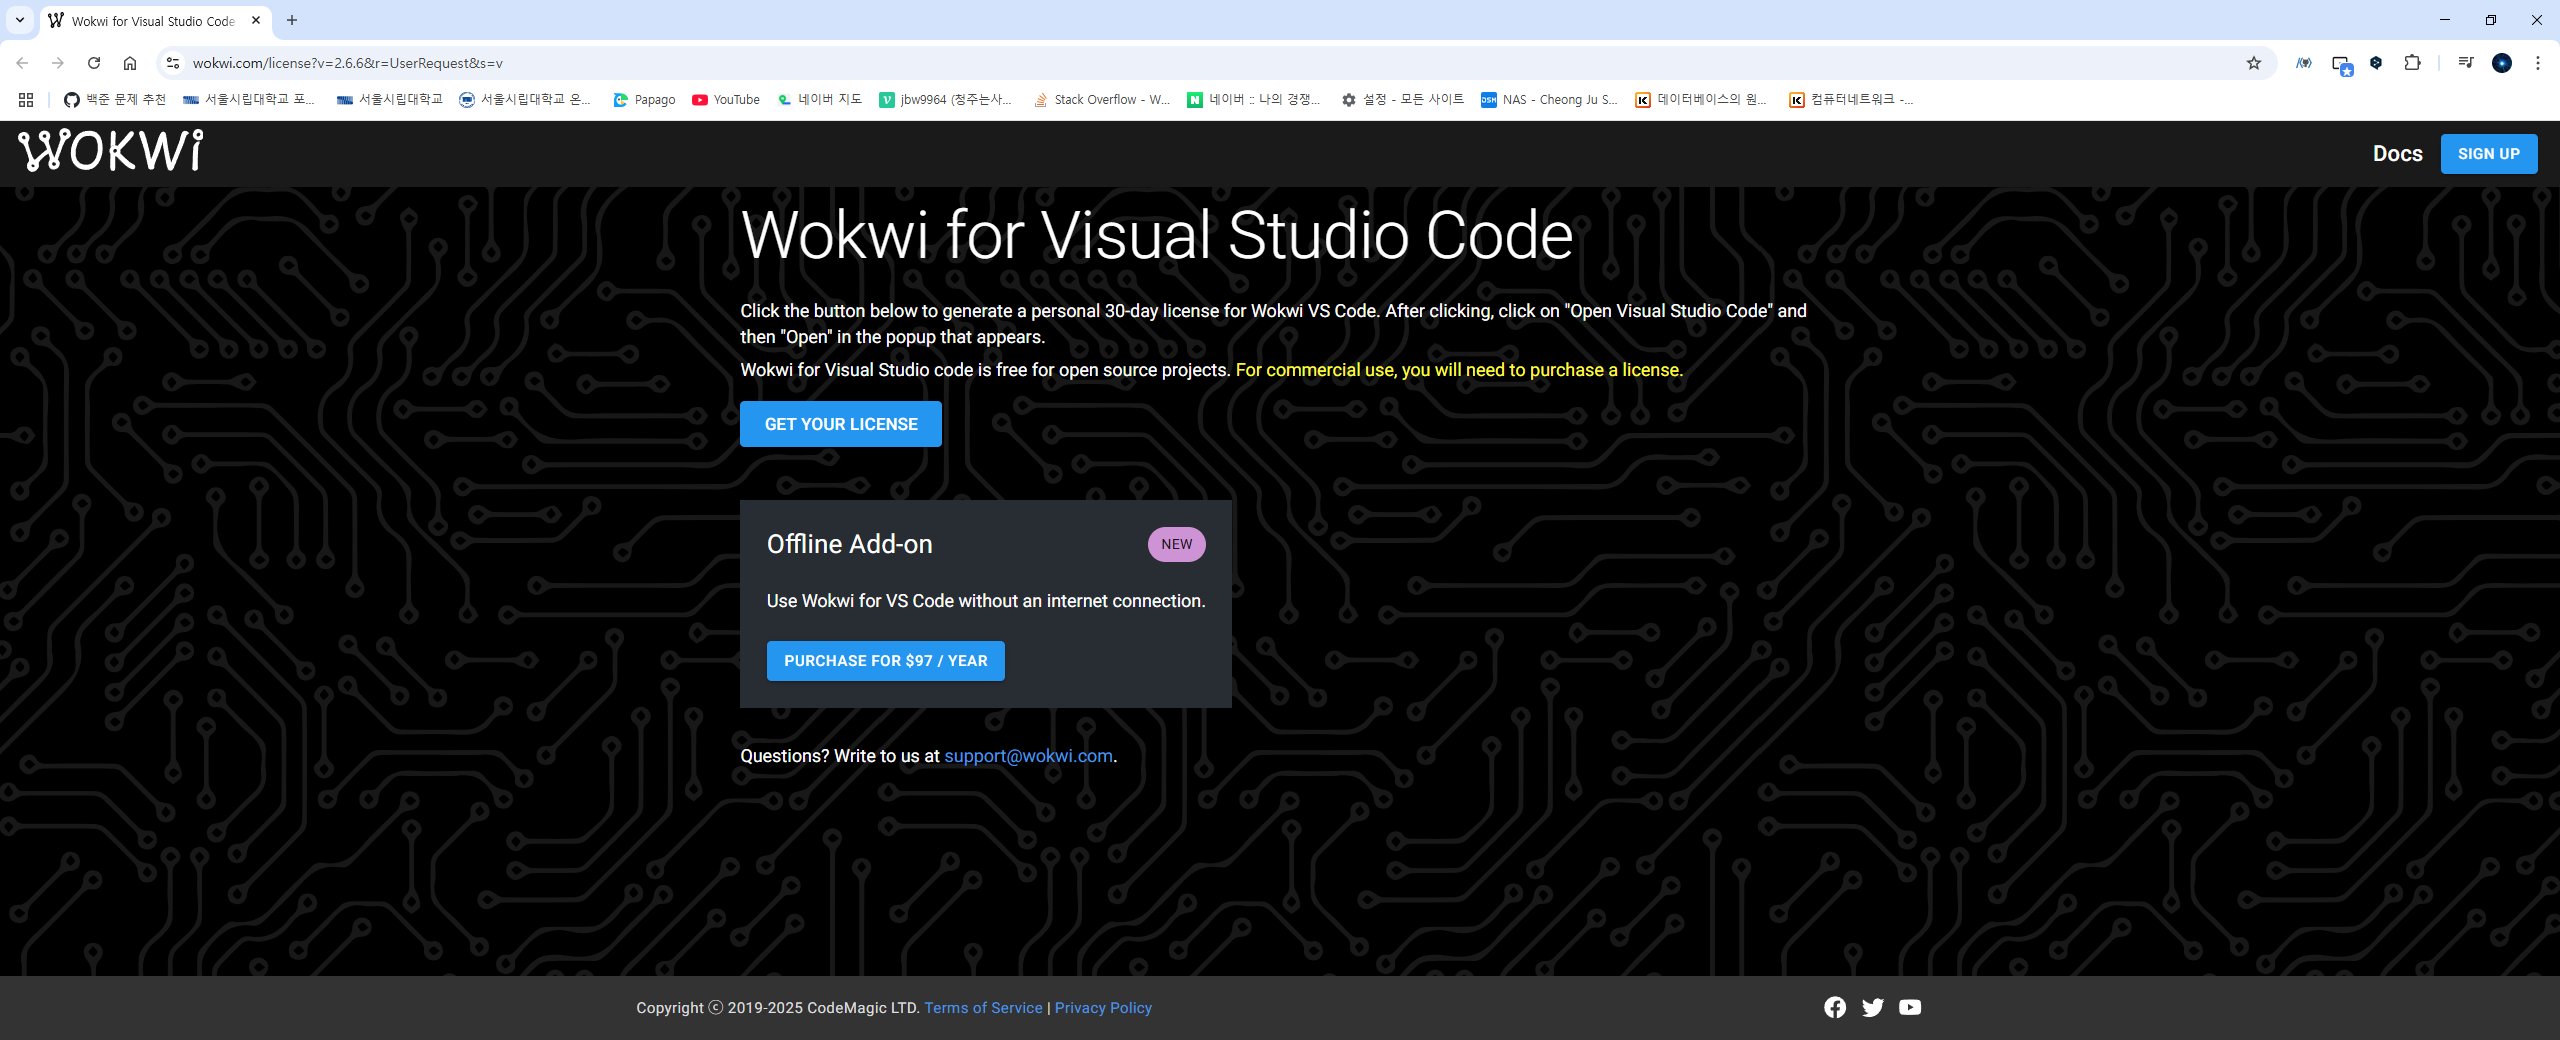Click the Wokwi for Visual Studio Code heading

click(1157, 235)
